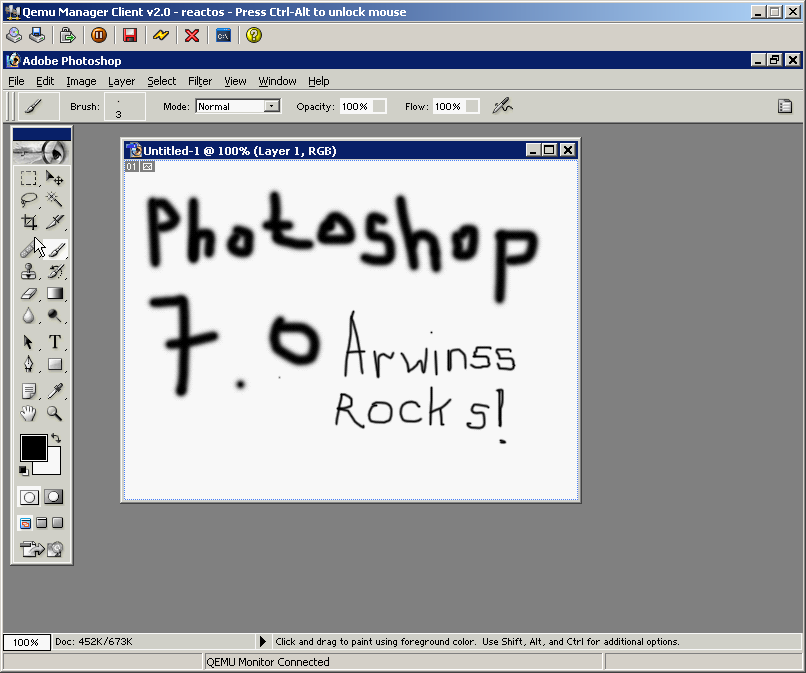Screen dimensions: 806x673
Task: Open the Mode blending dropdown
Action: (271, 106)
